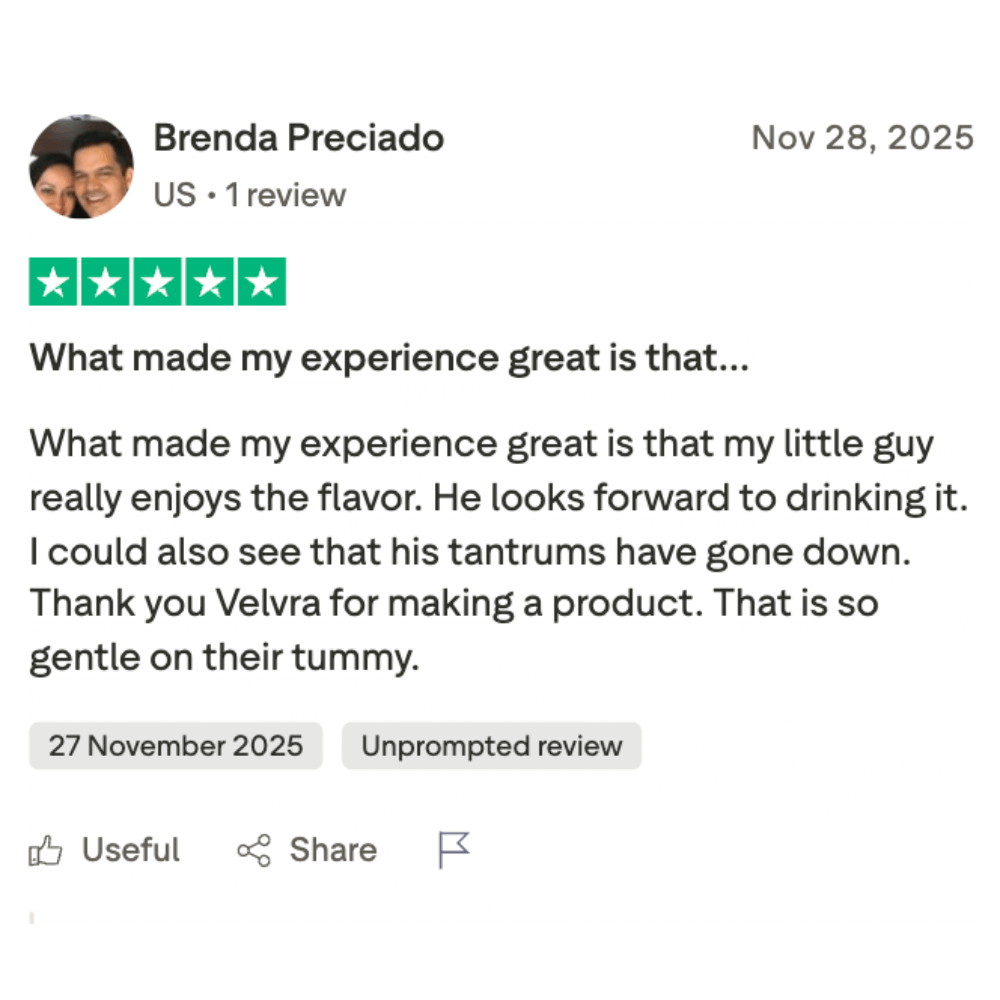The width and height of the screenshot is (1000, 1000).
Task: Click the 'Share' text label
Action: 333,850
